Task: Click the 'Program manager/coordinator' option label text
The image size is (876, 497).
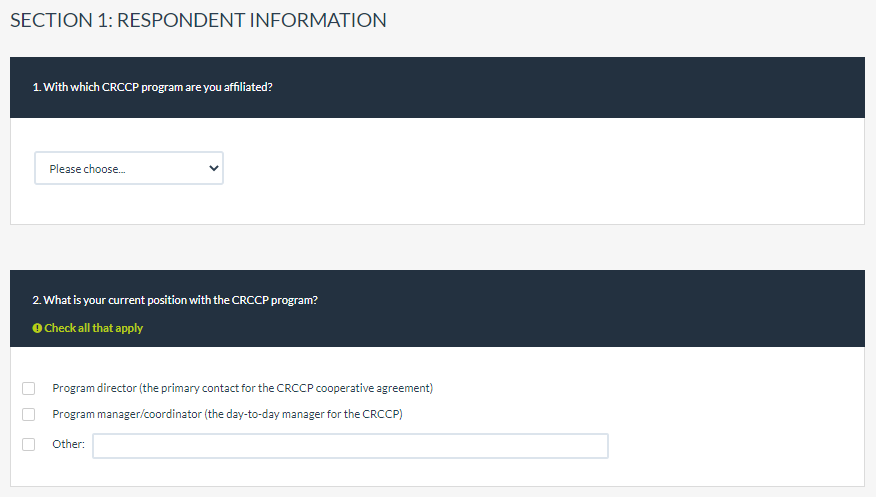Action: point(127,414)
